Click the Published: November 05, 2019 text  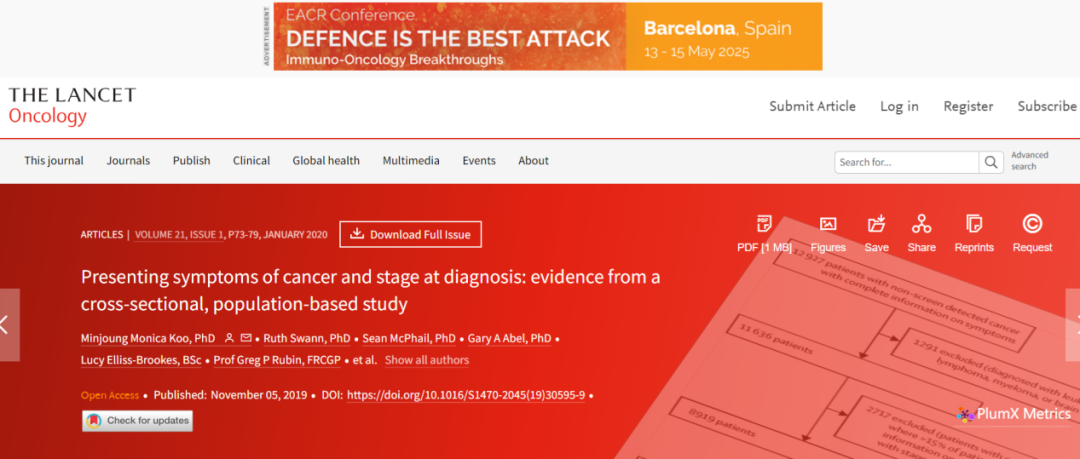(231, 396)
